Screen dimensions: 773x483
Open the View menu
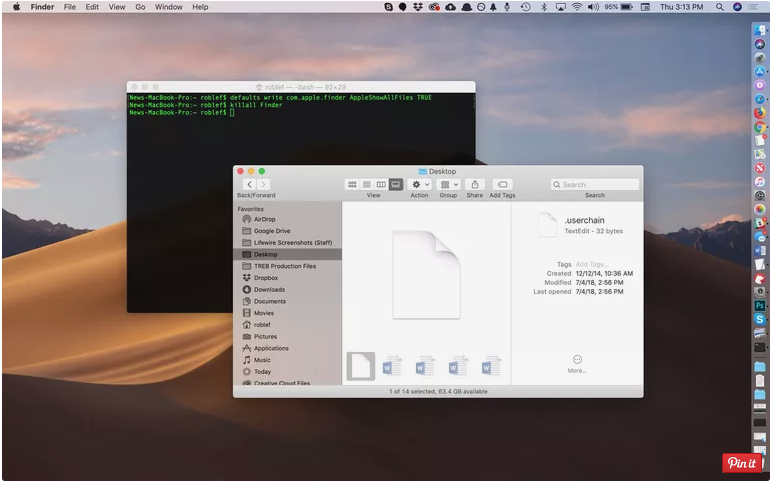[x=117, y=7]
